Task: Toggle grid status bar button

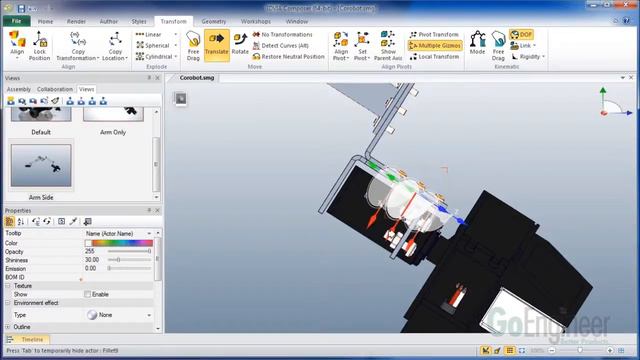Action: tap(510, 350)
